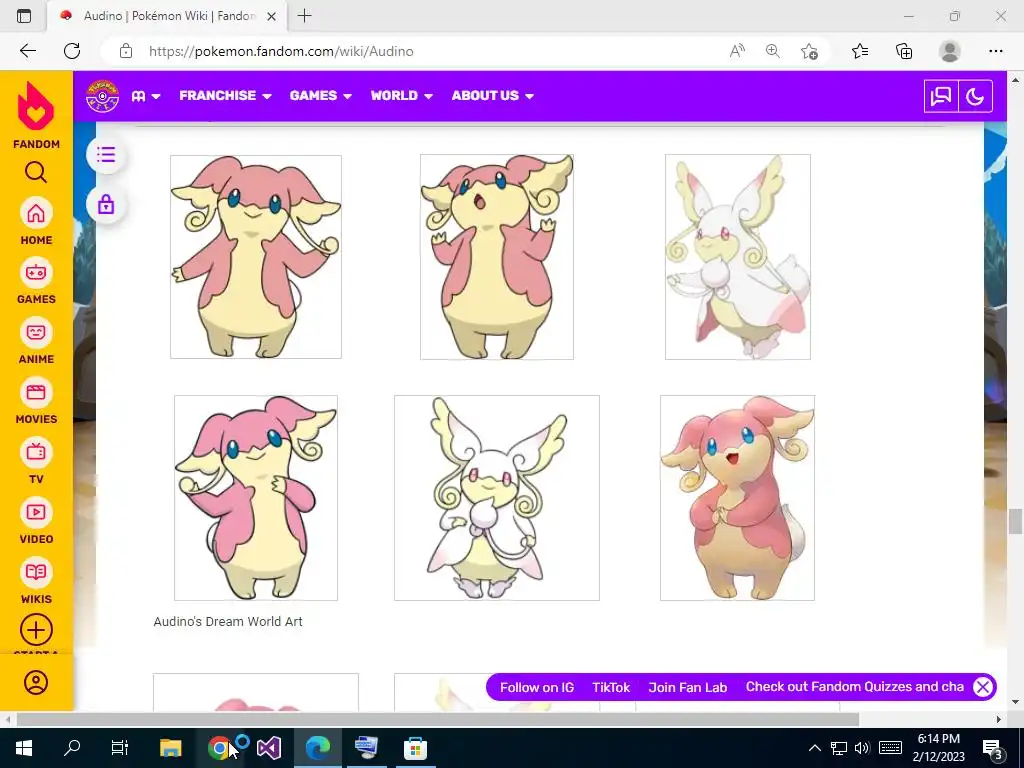Image resolution: width=1024 pixels, height=768 pixels.
Task: Open the Favorites list icon
Action: (860, 51)
